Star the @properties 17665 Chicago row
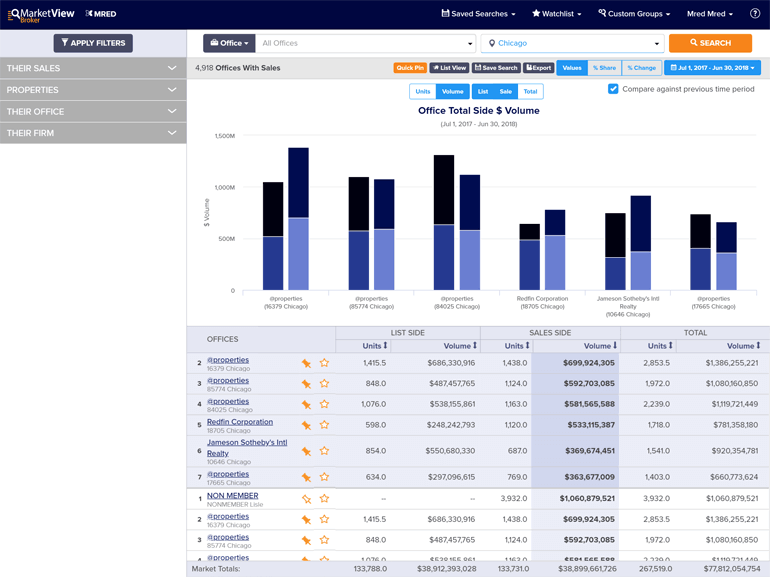 point(324,477)
